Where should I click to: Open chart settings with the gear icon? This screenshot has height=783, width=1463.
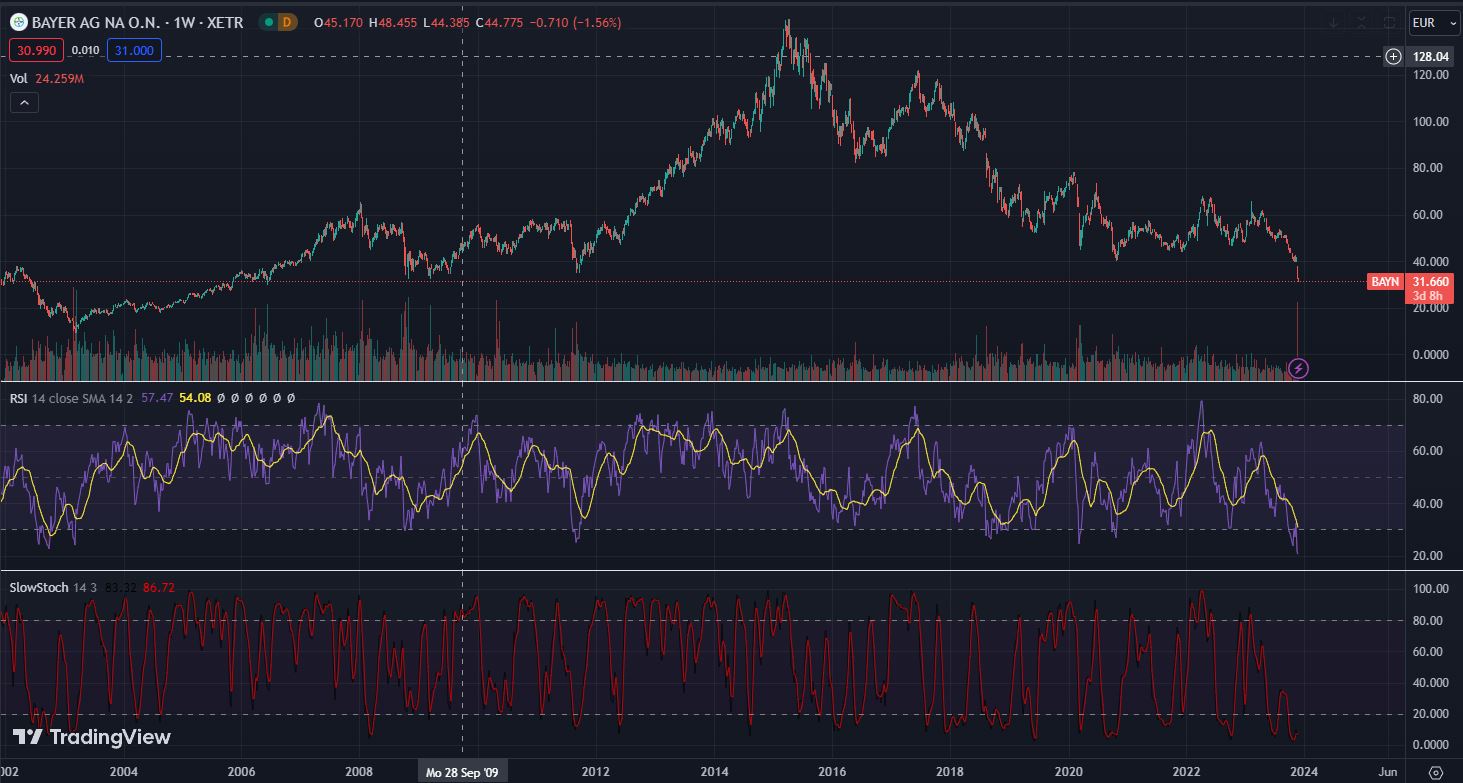pos(1436,772)
